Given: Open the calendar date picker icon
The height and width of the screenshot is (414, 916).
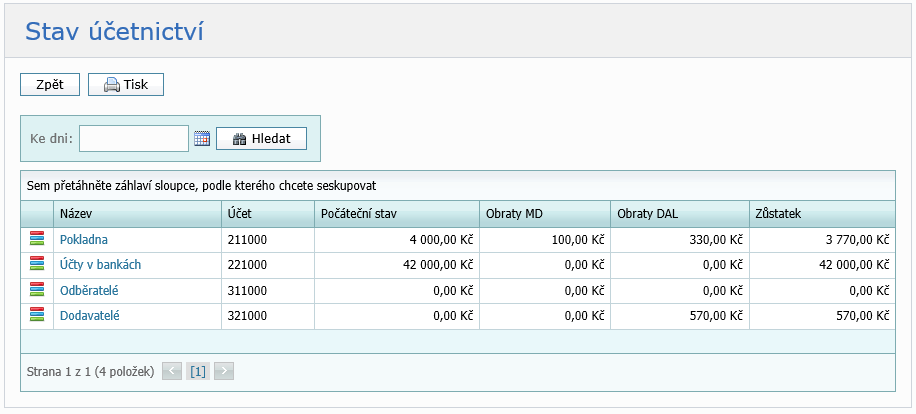Looking at the screenshot, I should (202, 139).
